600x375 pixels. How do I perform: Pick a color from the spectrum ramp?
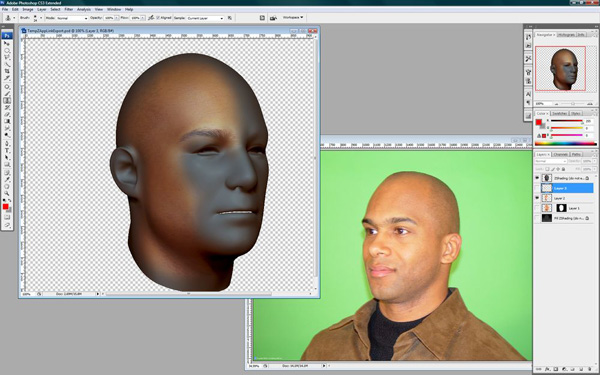[x=565, y=144]
